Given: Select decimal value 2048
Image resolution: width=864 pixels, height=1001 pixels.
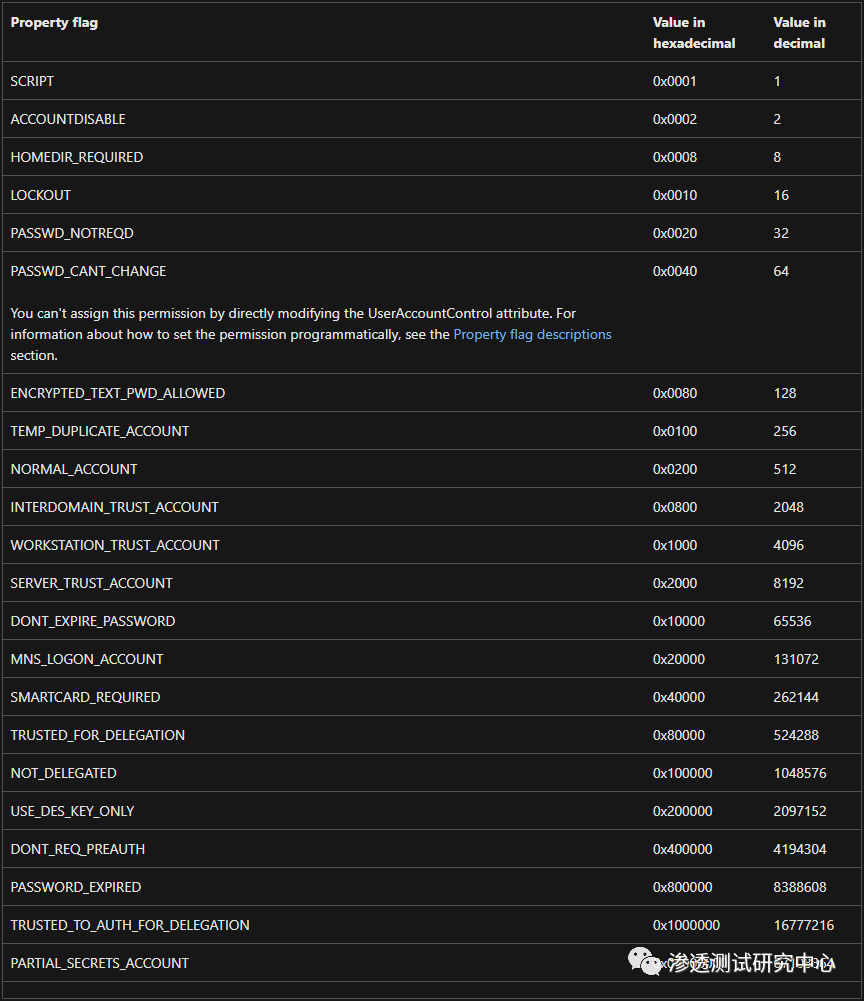Looking at the screenshot, I should click(789, 507).
